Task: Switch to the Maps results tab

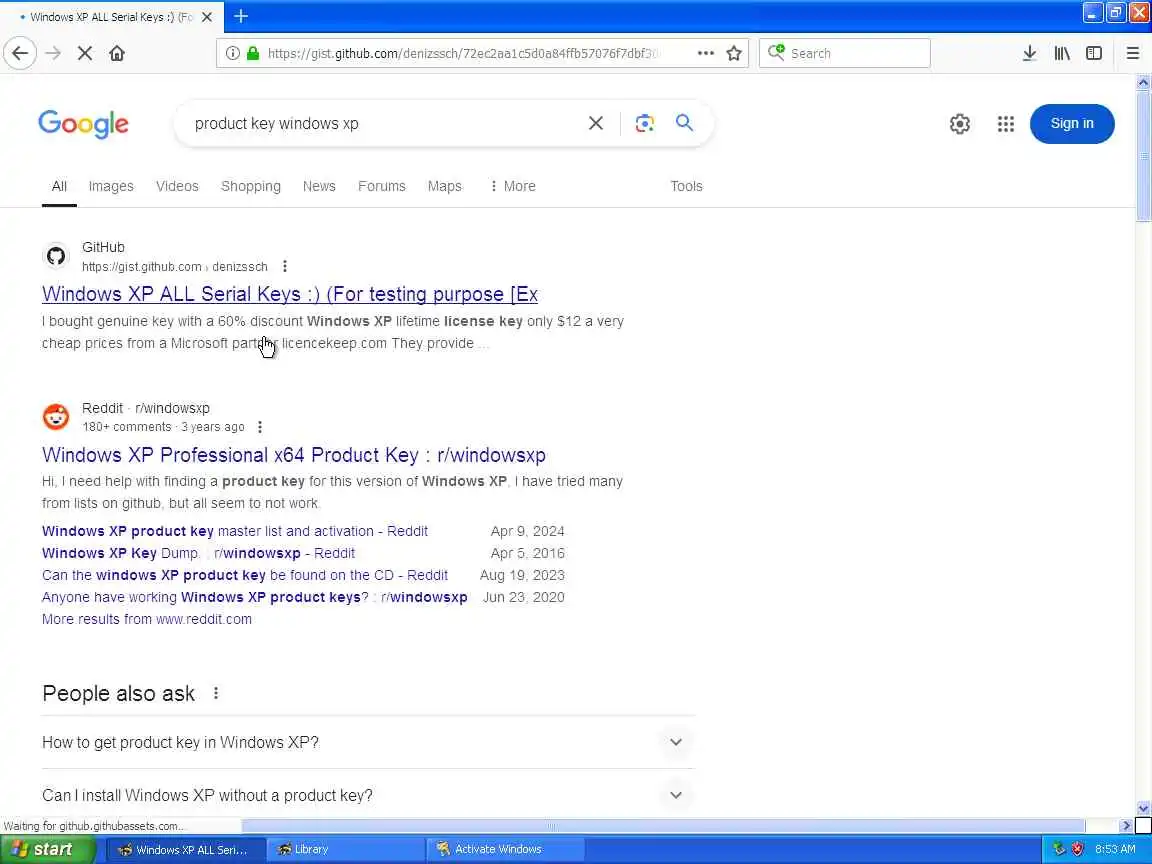Action: click(444, 186)
